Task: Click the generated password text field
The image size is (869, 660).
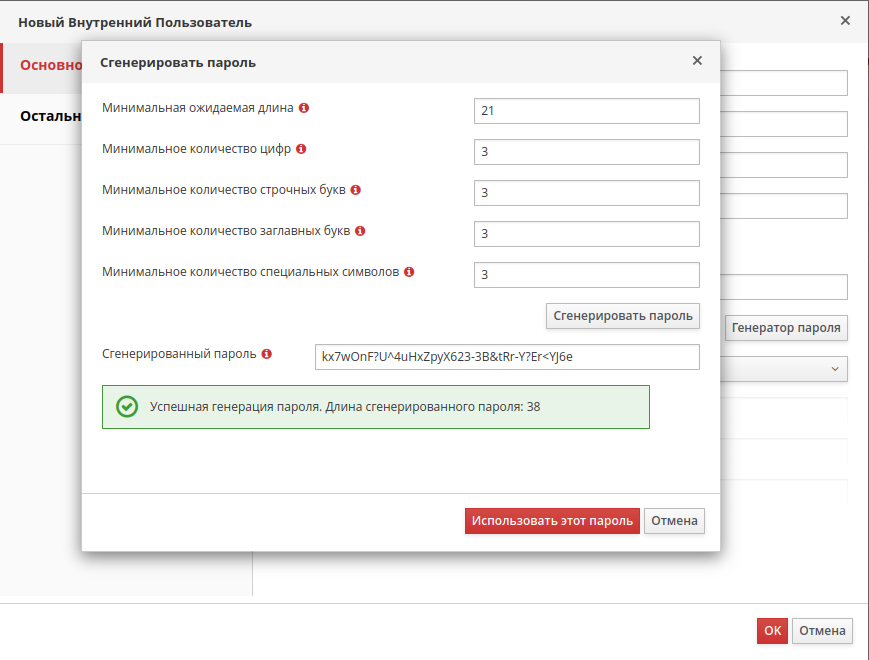Action: click(x=506, y=357)
